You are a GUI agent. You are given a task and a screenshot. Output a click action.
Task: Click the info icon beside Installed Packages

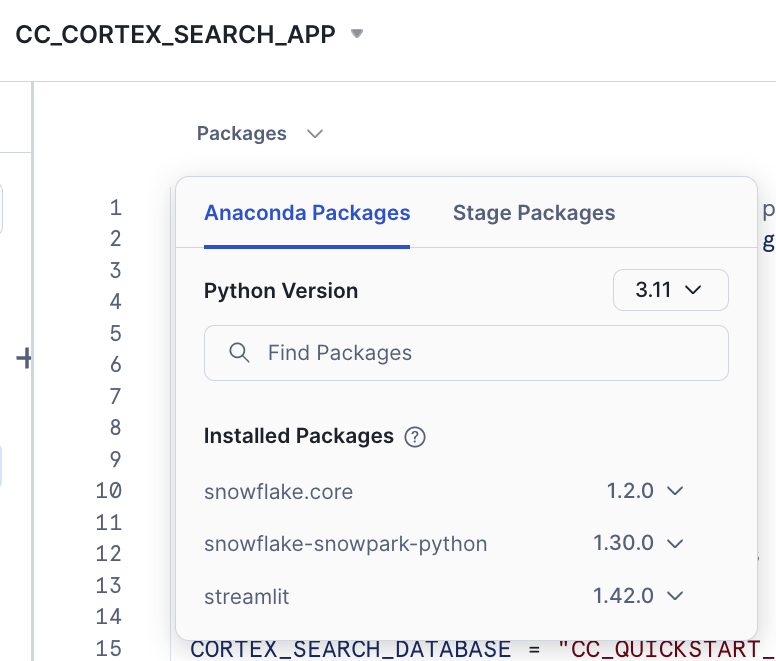(x=415, y=437)
